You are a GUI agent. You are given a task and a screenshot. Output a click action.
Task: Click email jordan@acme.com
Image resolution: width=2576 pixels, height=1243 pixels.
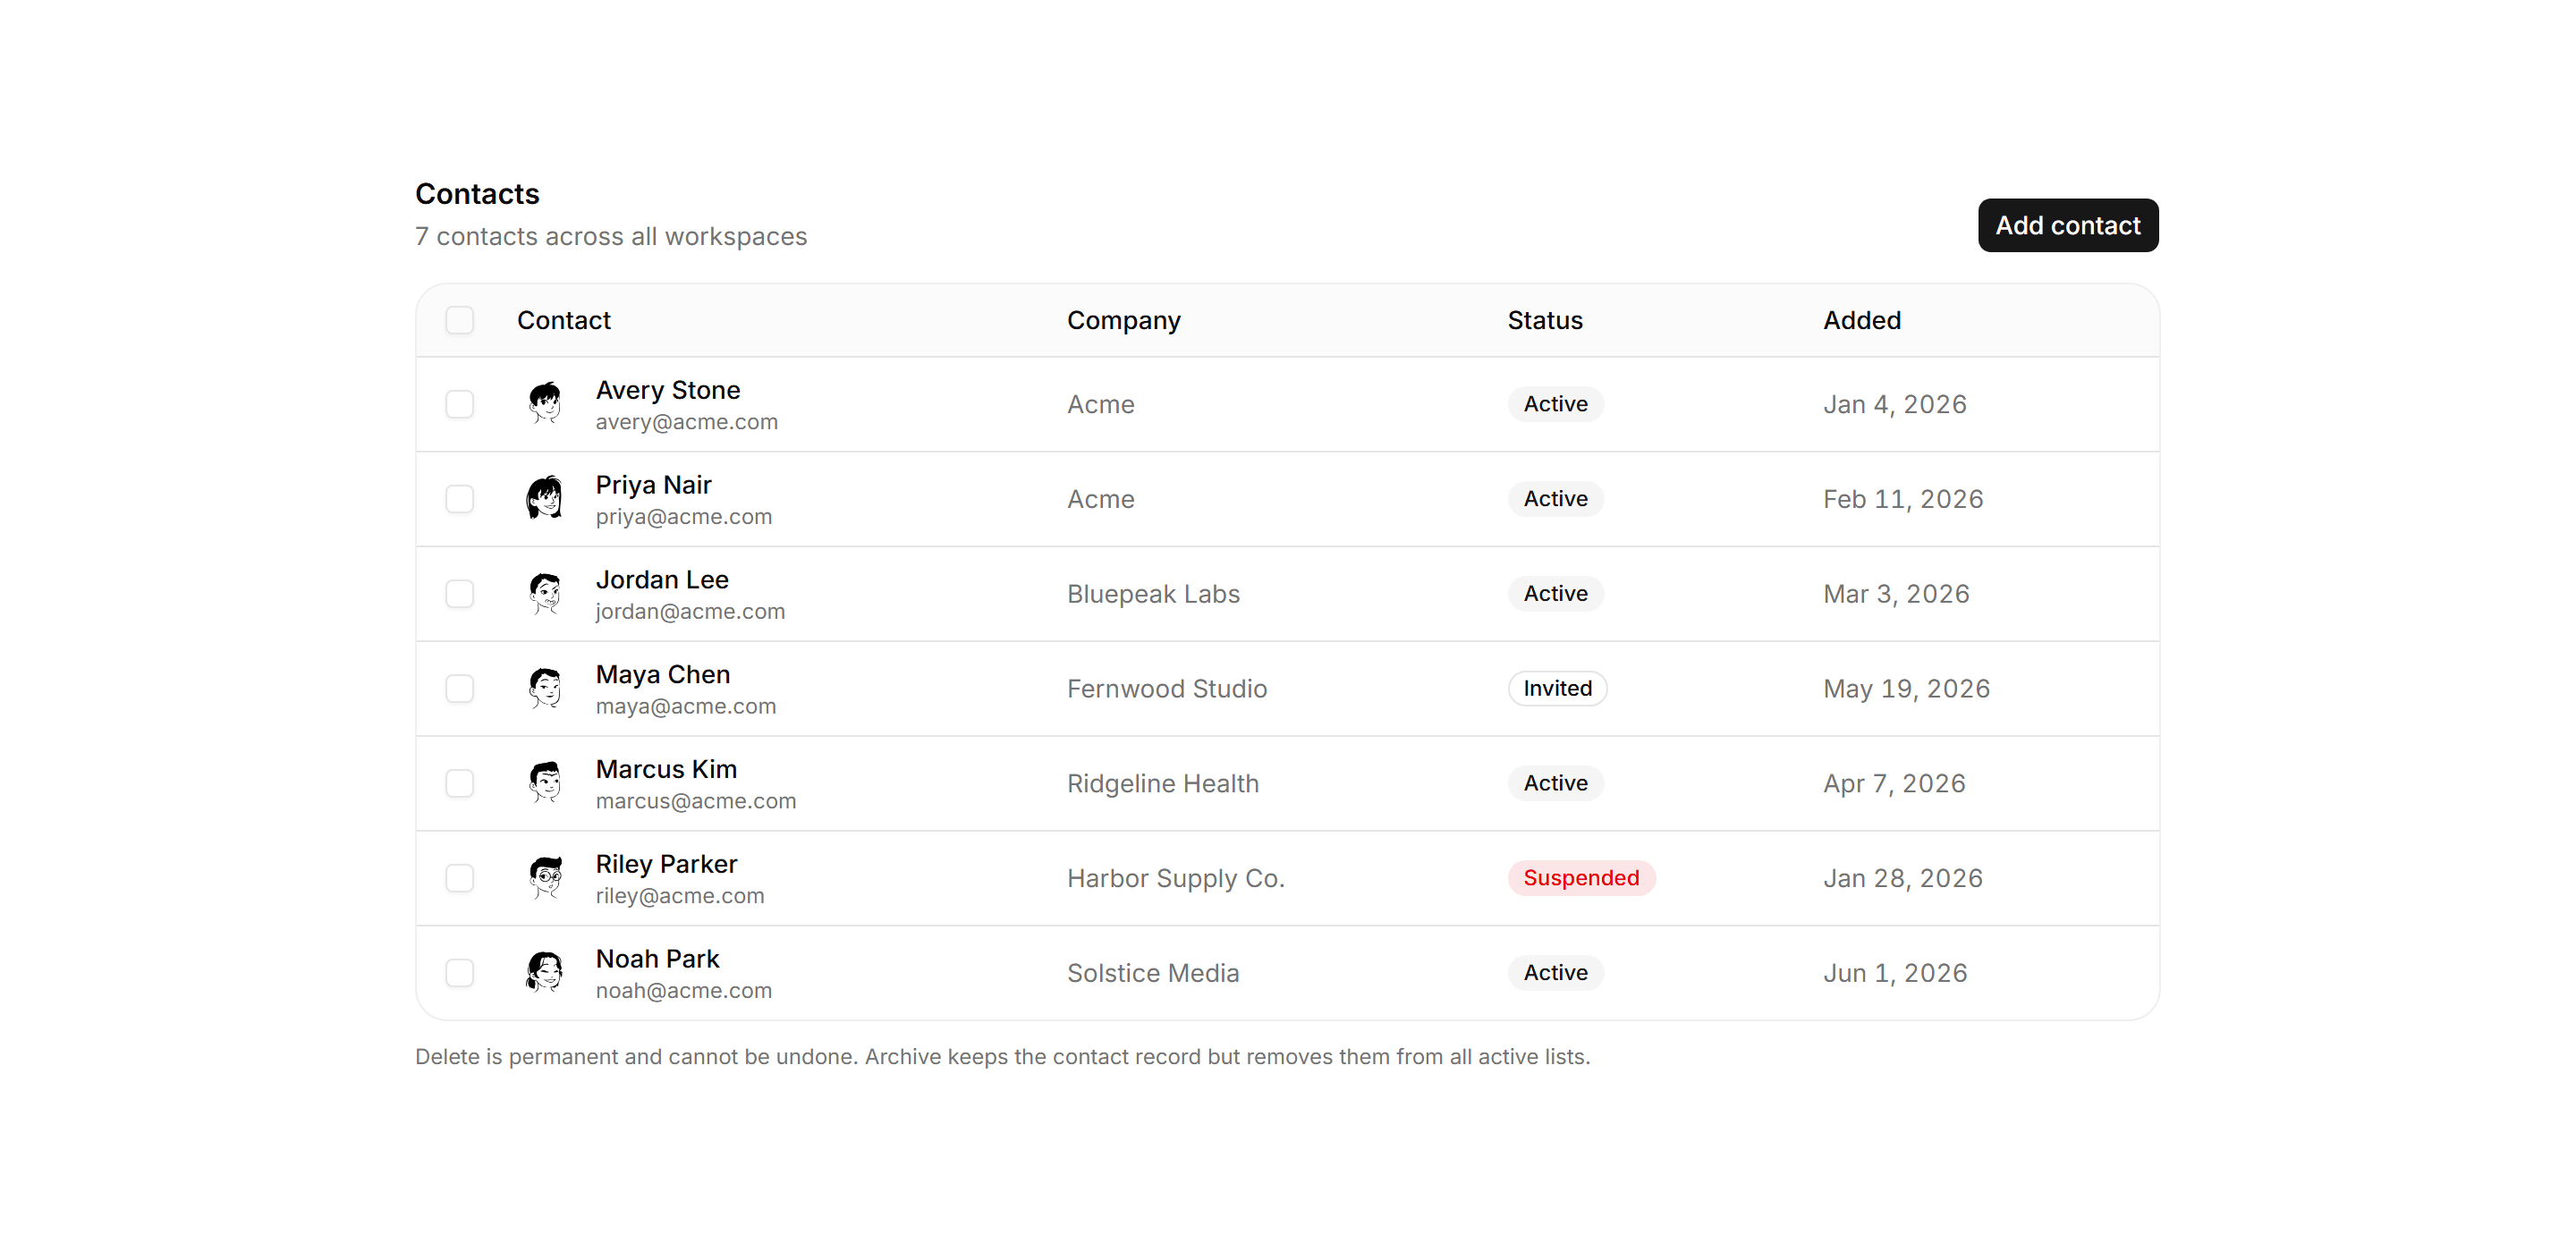click(691, 611)
